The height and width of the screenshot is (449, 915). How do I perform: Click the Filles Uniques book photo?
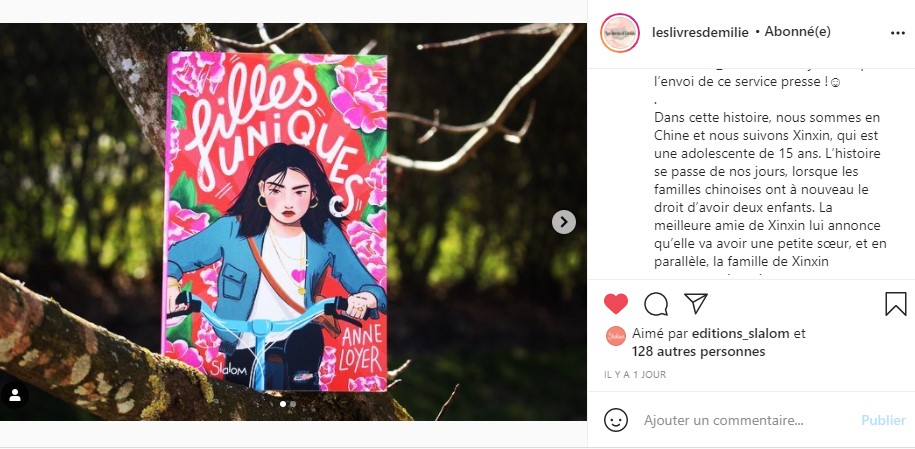(275, 222)
